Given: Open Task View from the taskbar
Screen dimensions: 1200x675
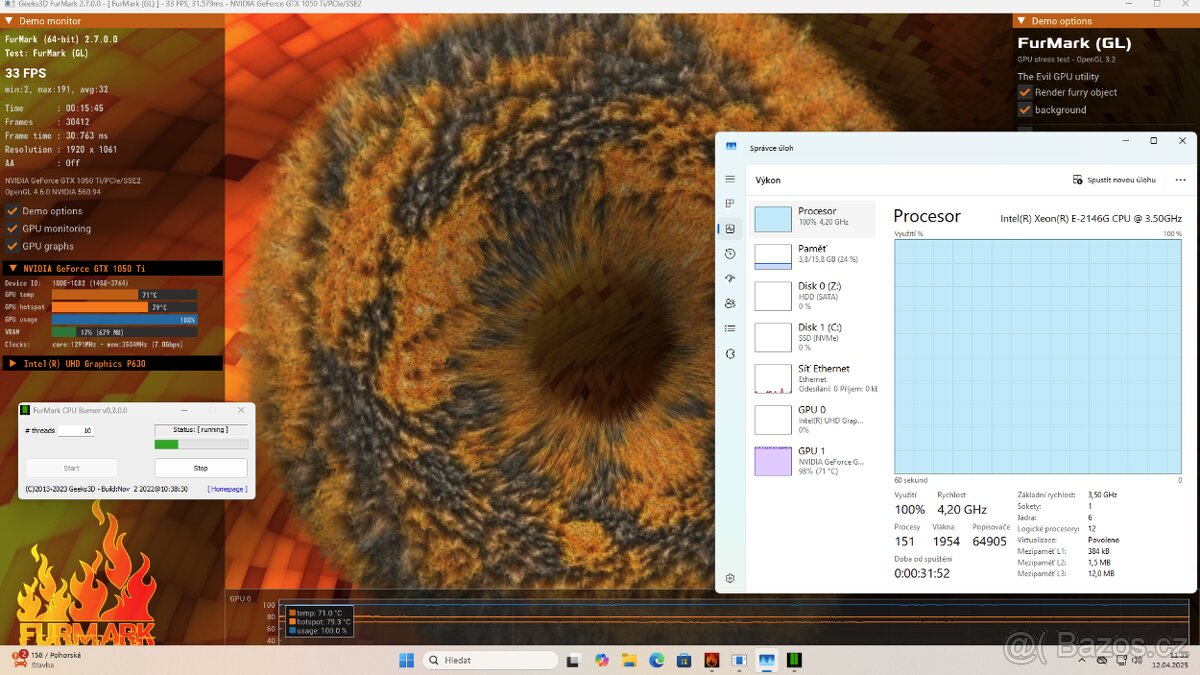Looking at the screenshot, I should (573, 660).
